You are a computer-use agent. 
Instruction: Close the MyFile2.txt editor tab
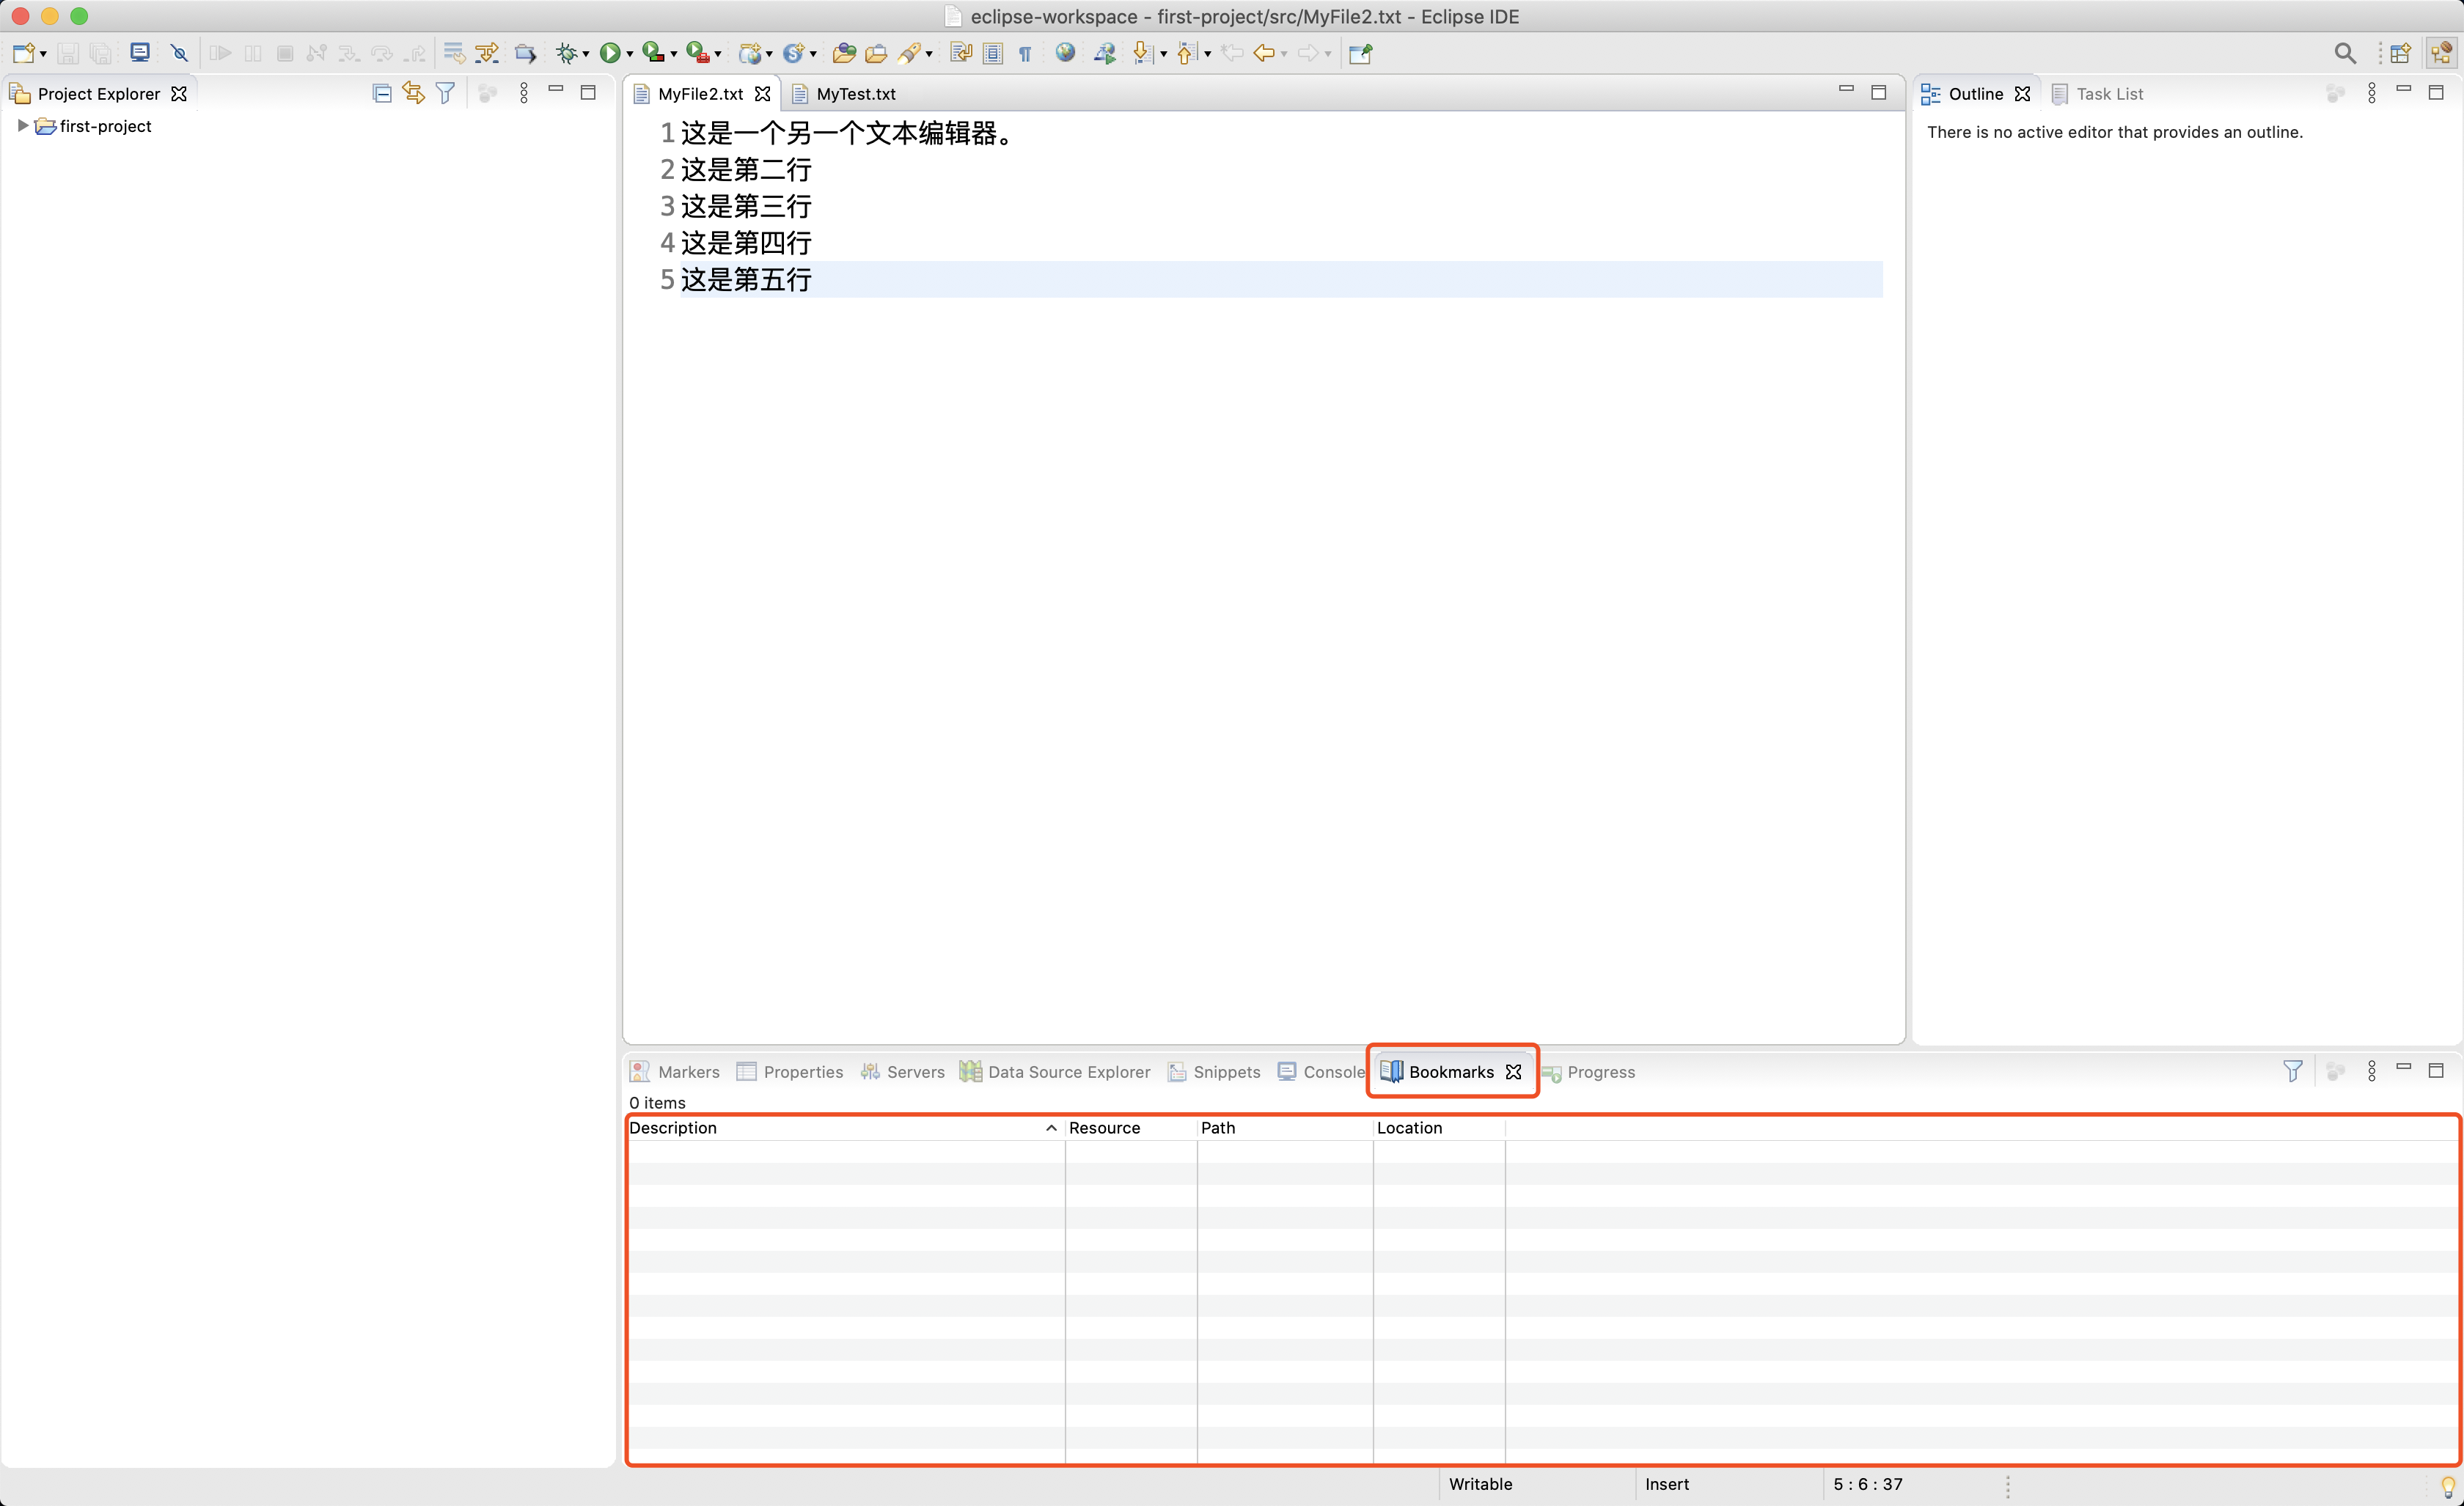coord(762,93)
